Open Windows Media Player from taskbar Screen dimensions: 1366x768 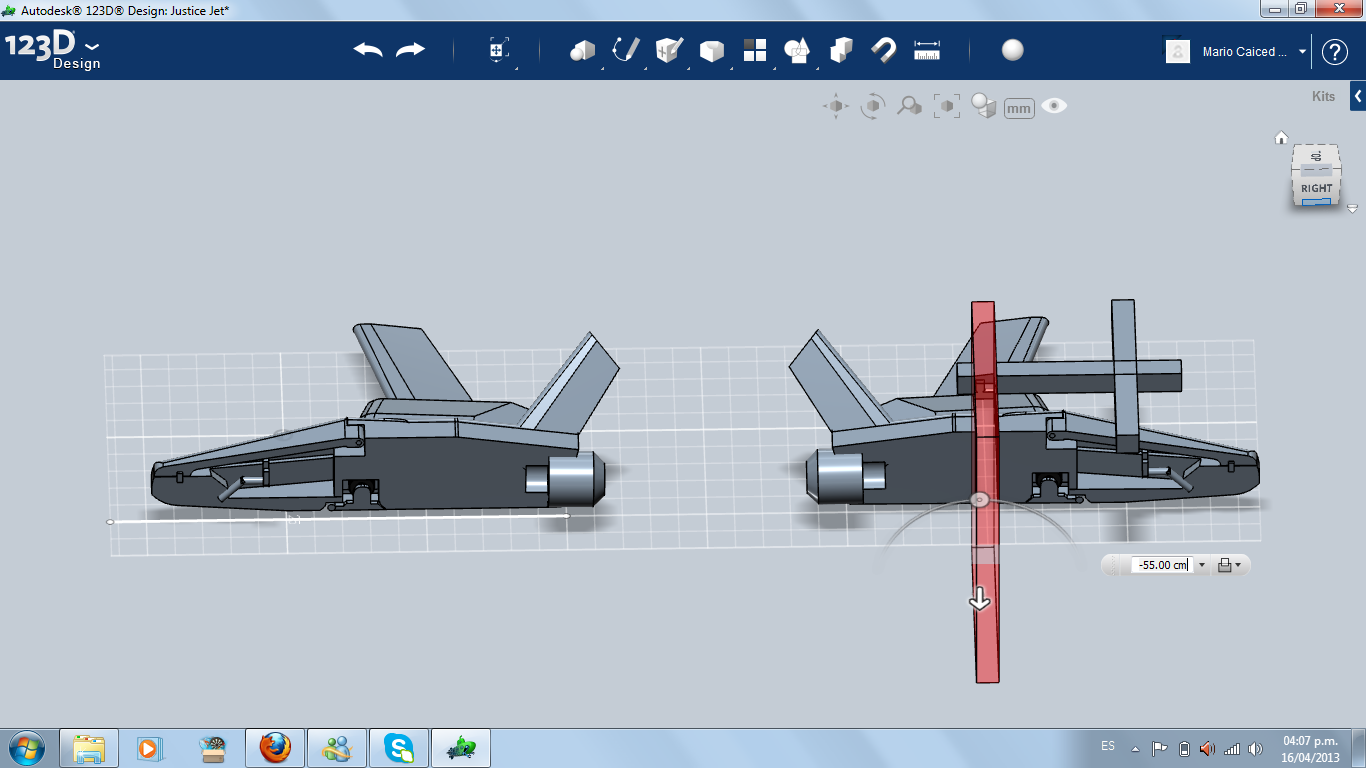(x=150, y=748)
